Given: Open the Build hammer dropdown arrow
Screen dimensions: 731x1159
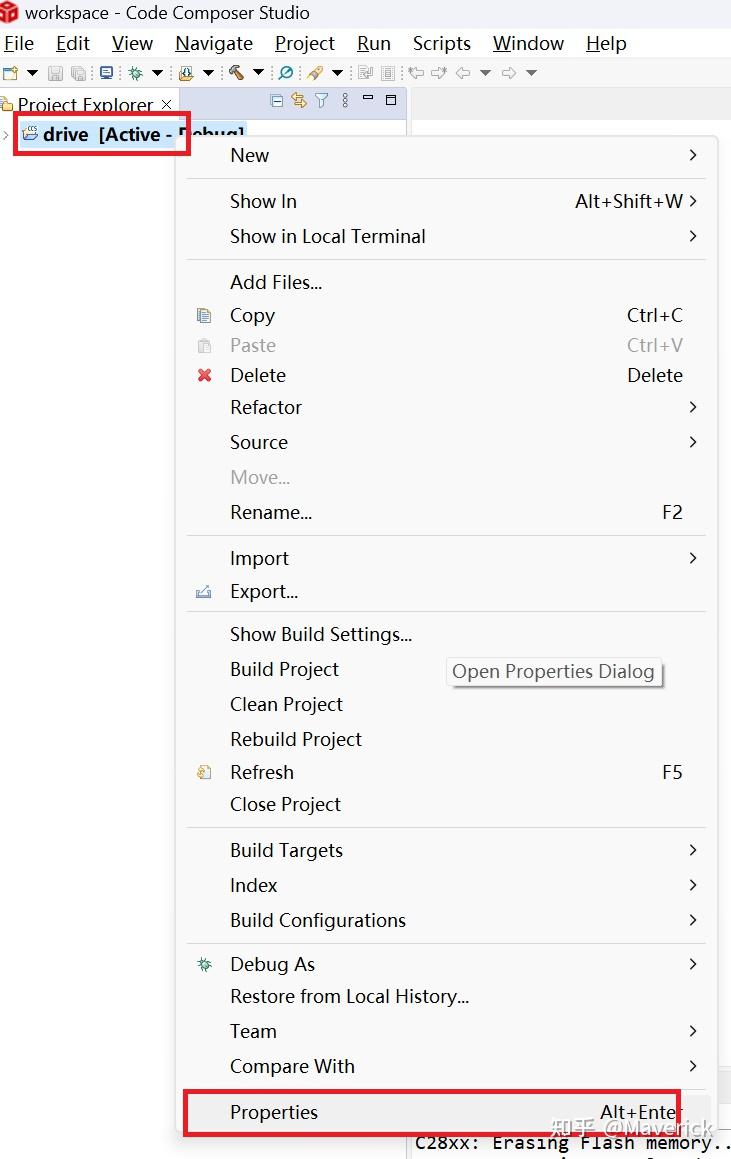Looking at the screenshot, I should click(x=258, y=73).
